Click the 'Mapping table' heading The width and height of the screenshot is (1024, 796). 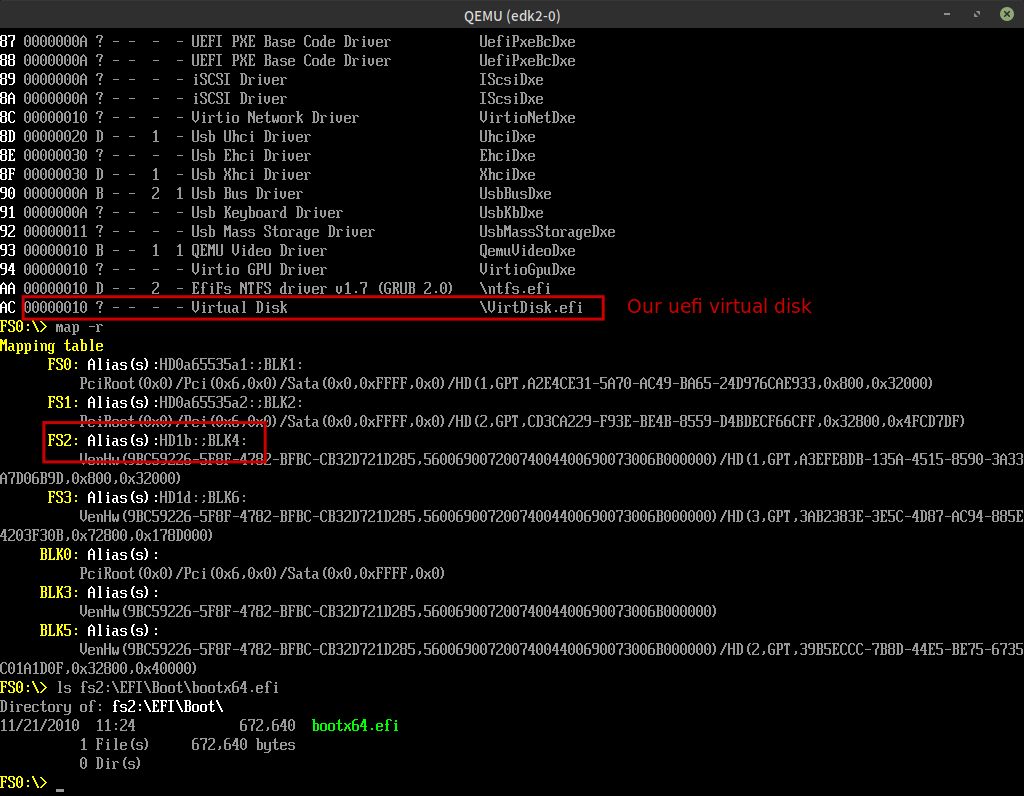pyautogui.click(x=51, y=346)
